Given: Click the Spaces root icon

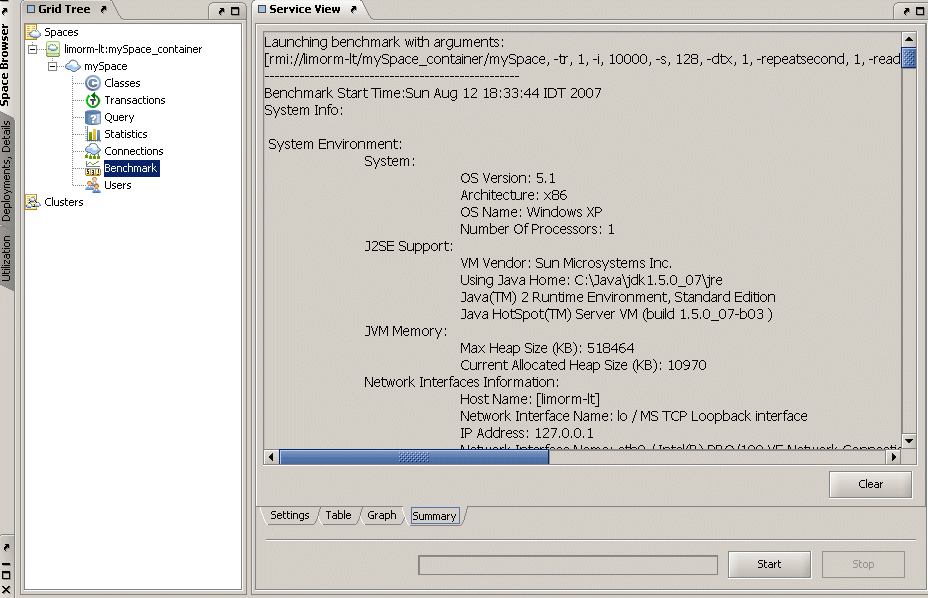Looking at the screenshot, I should (32, 32).
